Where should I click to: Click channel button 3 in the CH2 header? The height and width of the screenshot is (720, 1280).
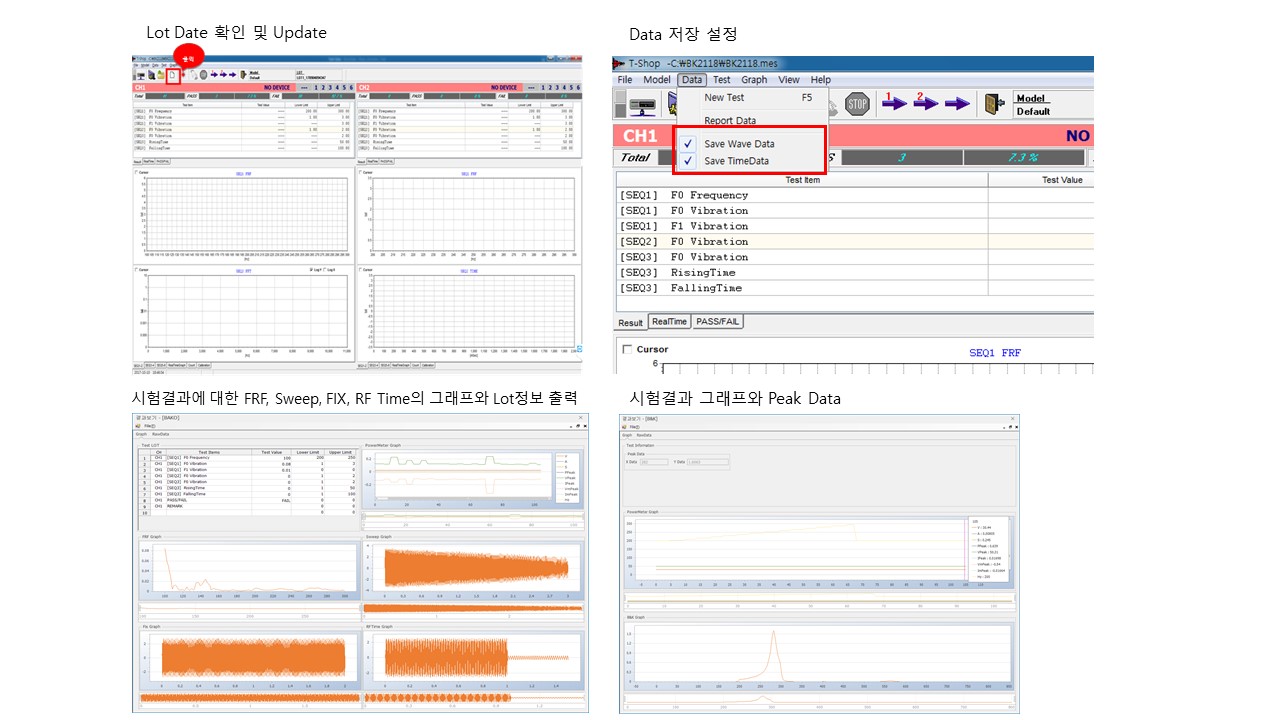pyautogui.click(x=557, y=87)
